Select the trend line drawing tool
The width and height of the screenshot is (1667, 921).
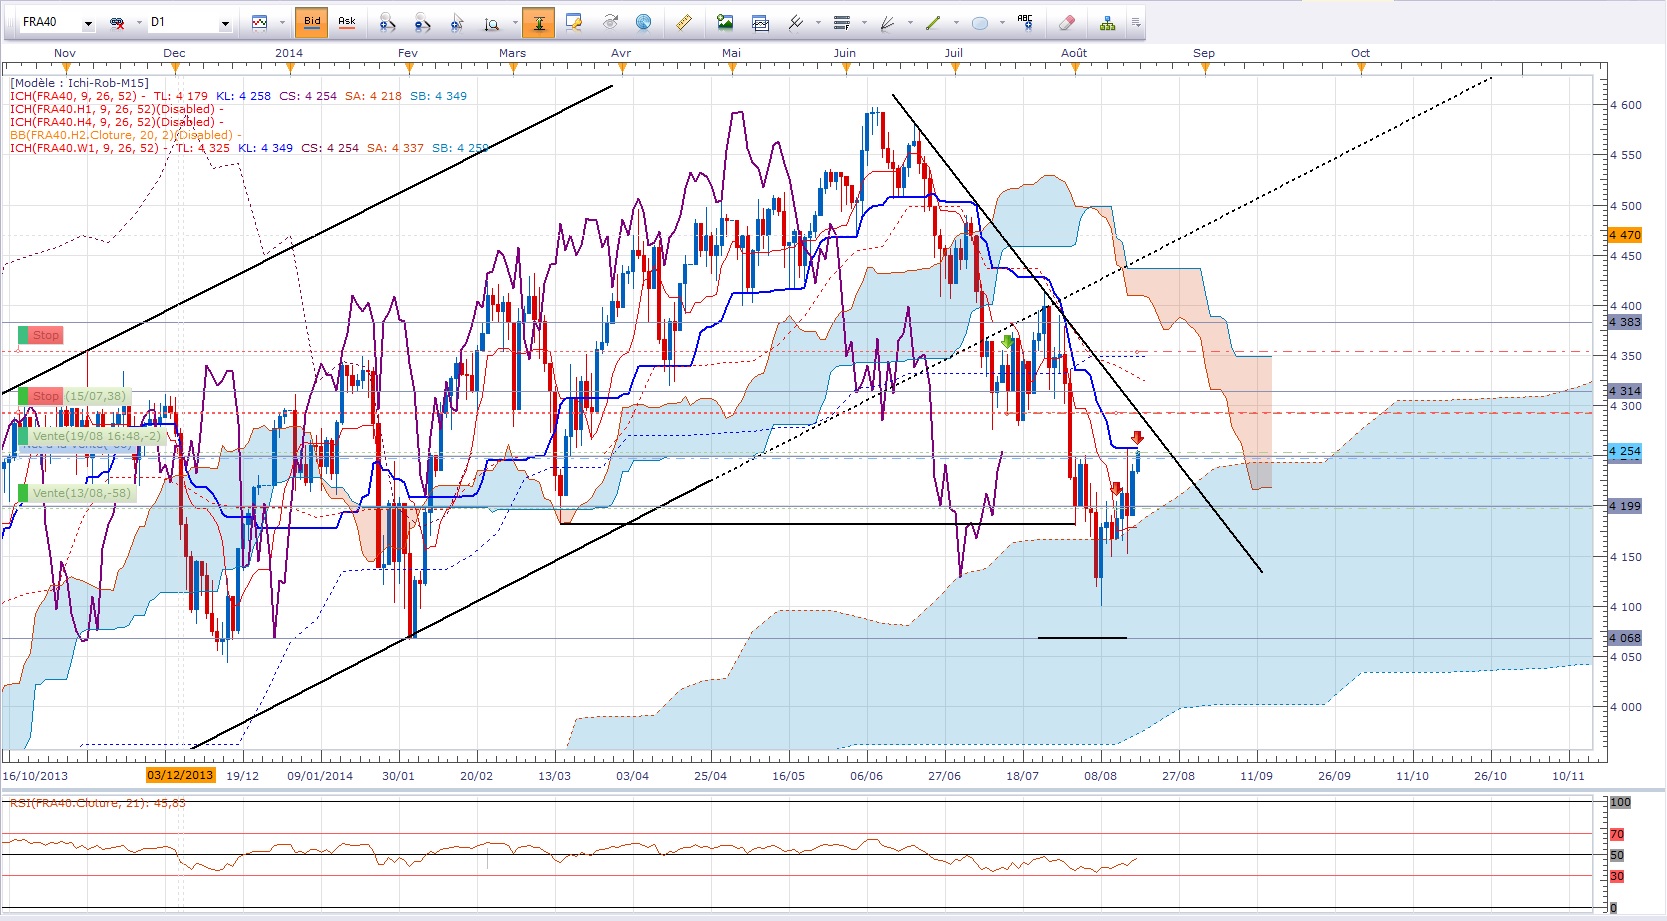796,22
